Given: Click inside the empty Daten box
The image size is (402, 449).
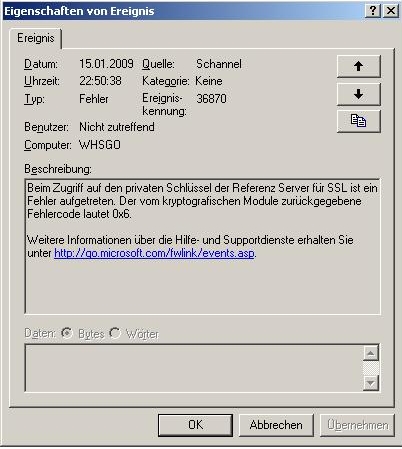Looking at the screenshot, I should [x=194, y=368].
